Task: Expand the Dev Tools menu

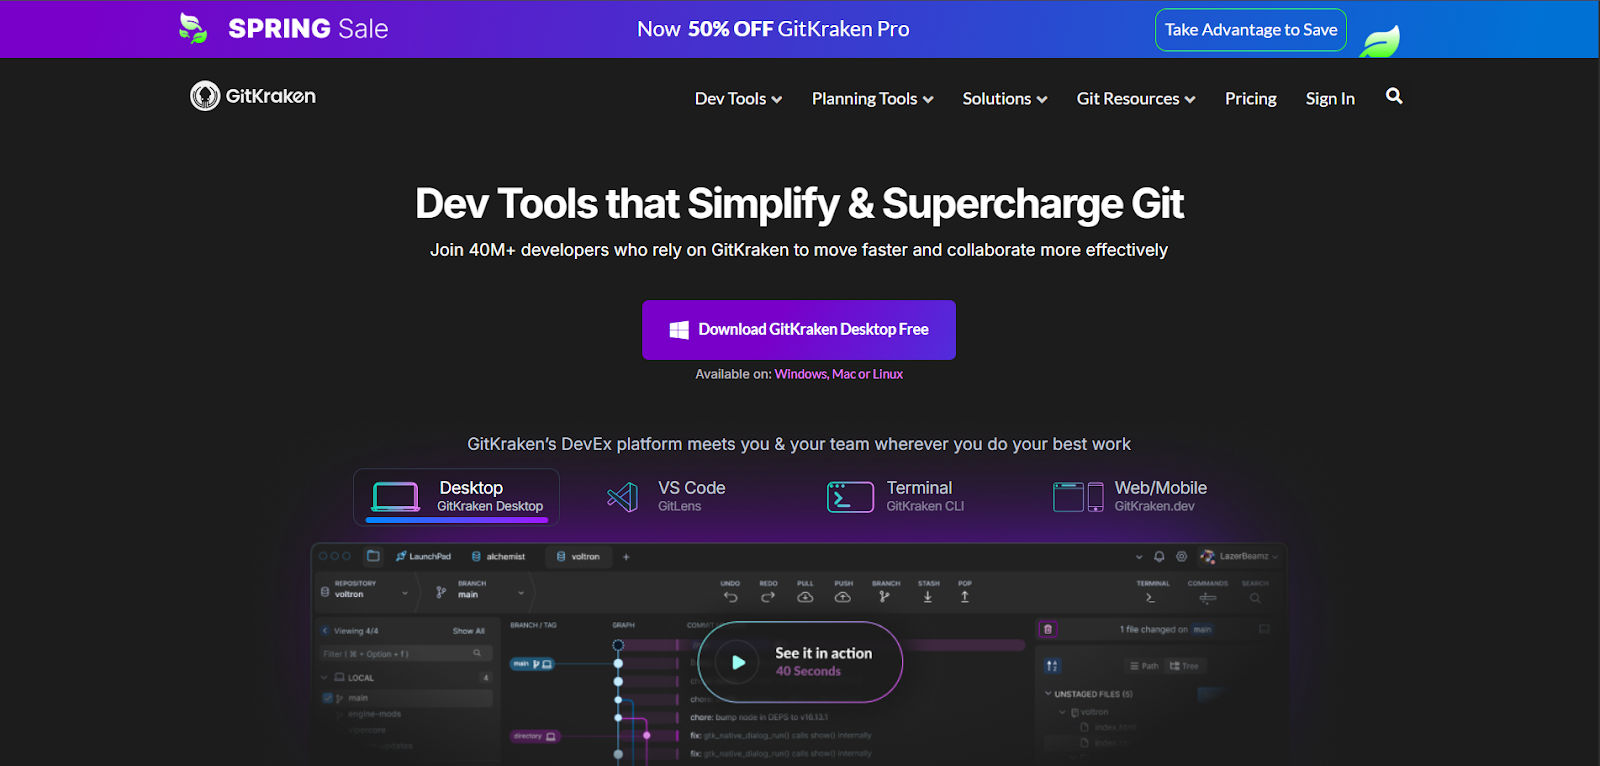Action: tap(738, 99)
